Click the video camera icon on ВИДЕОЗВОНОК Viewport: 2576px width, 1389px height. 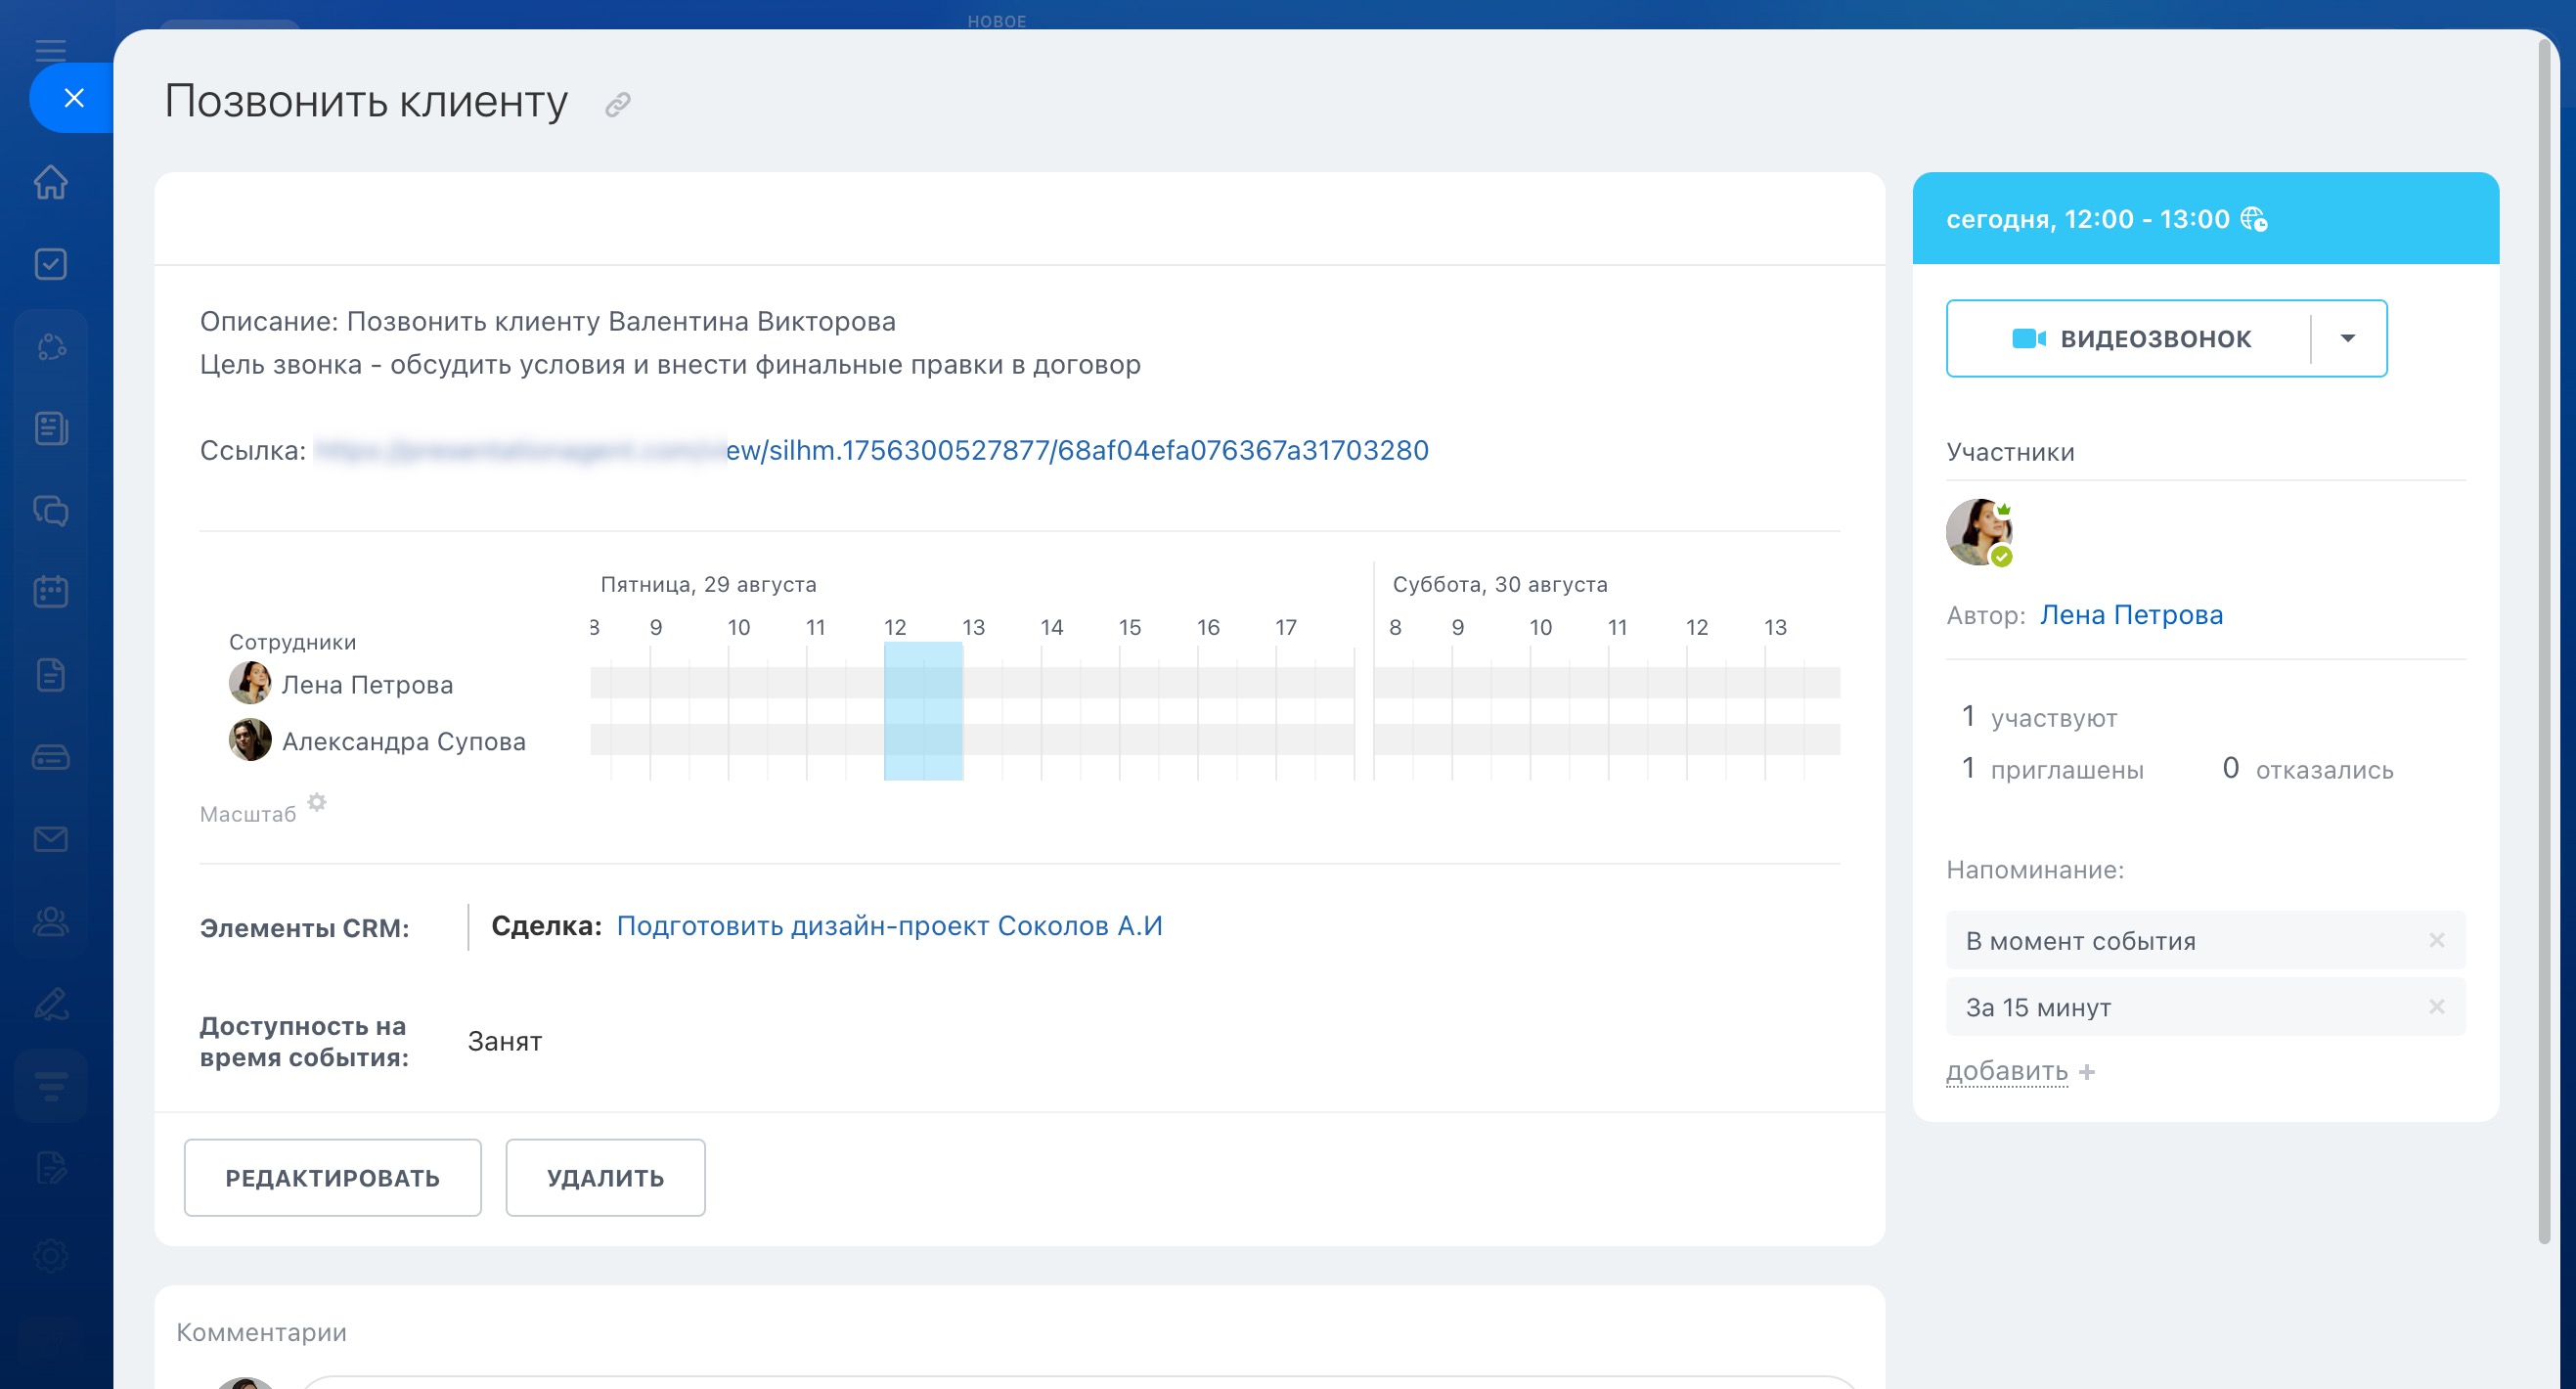(2029, 339)
